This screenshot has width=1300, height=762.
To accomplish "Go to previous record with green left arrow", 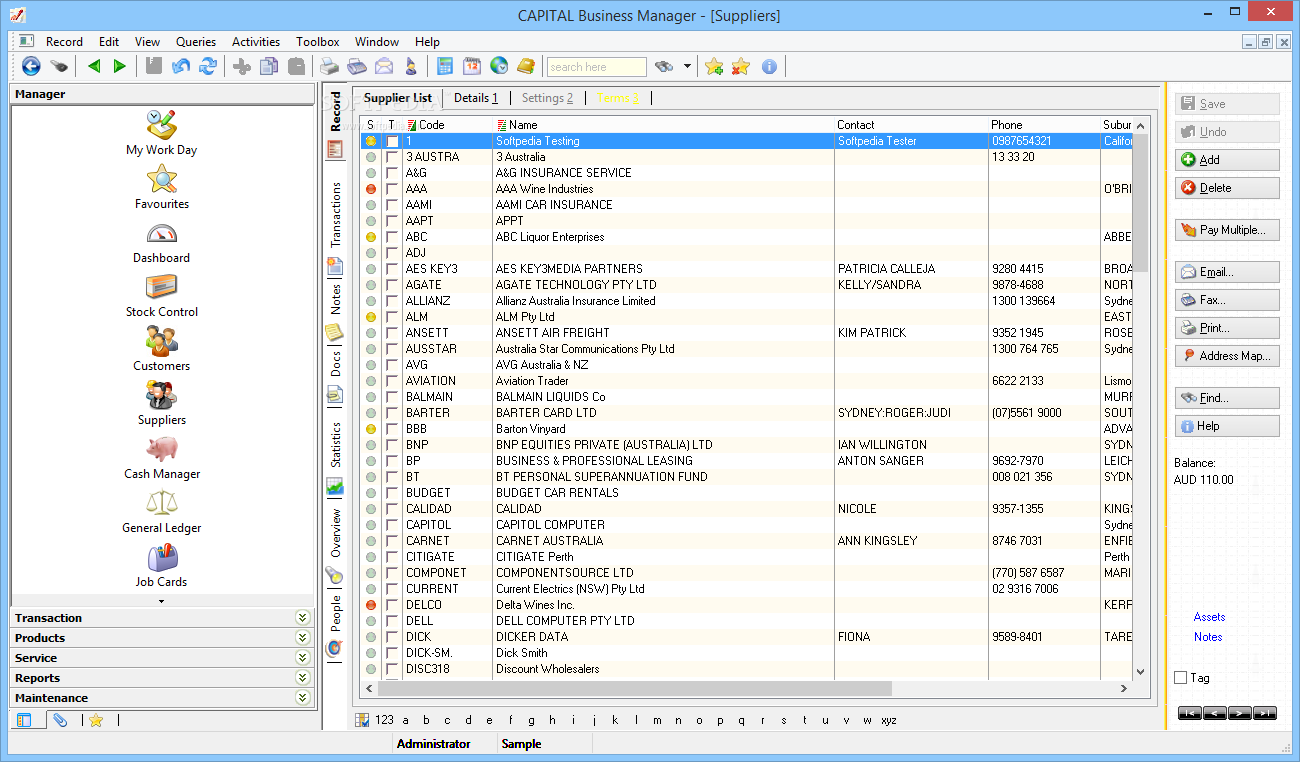I will tap(94, 66).
